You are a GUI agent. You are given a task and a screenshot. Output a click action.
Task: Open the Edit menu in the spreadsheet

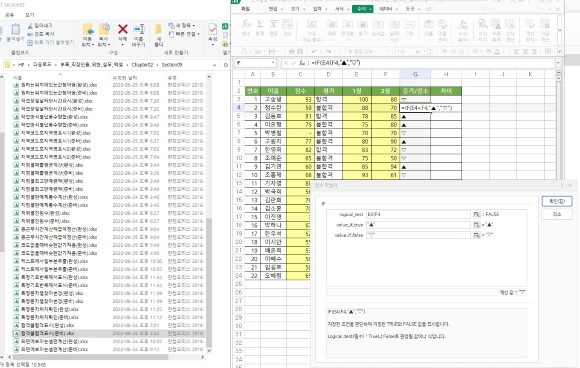click(274, 9)
